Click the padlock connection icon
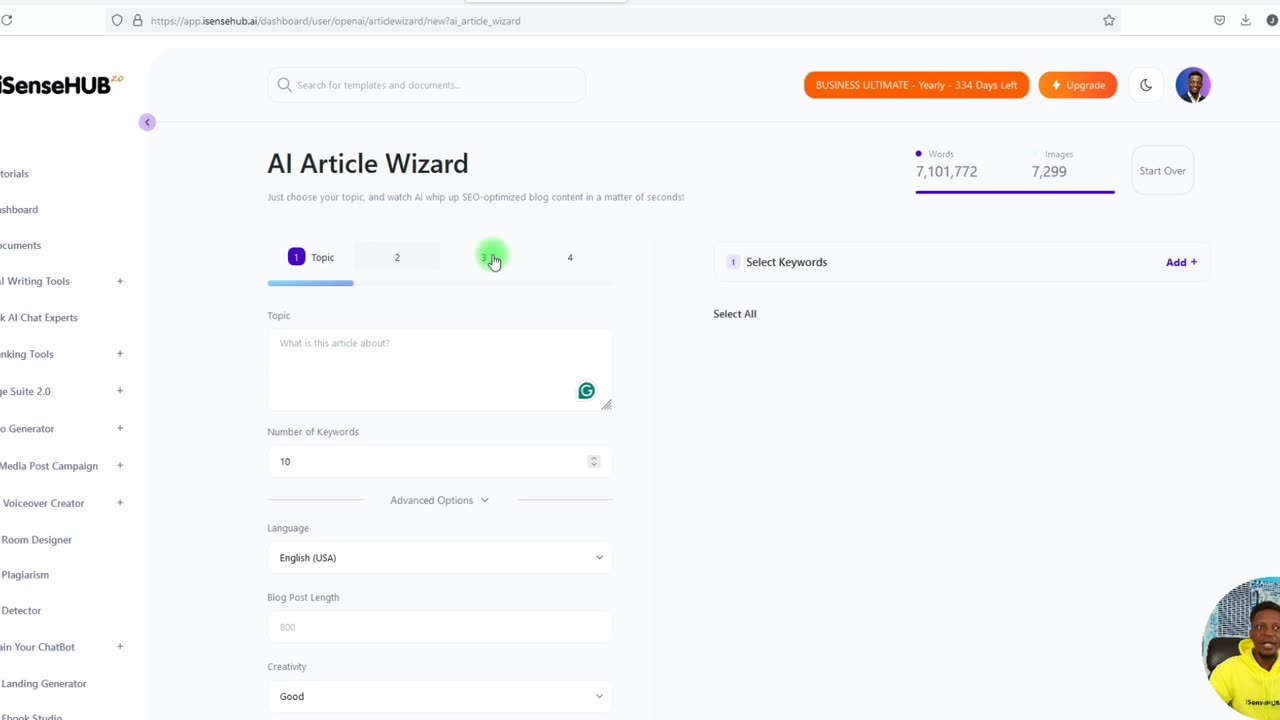 coord(137,20)
